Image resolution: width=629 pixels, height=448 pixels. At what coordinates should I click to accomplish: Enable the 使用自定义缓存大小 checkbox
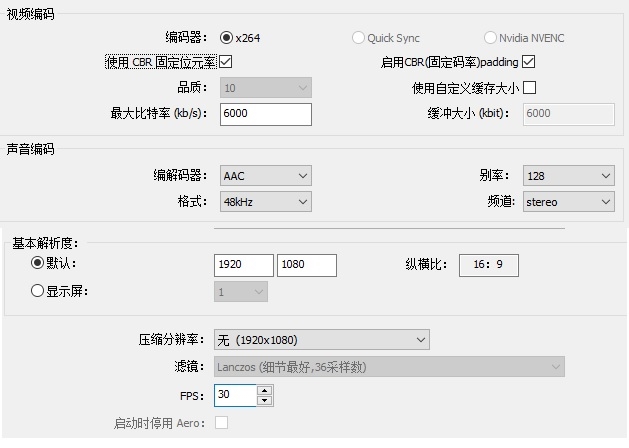[529, 88]
